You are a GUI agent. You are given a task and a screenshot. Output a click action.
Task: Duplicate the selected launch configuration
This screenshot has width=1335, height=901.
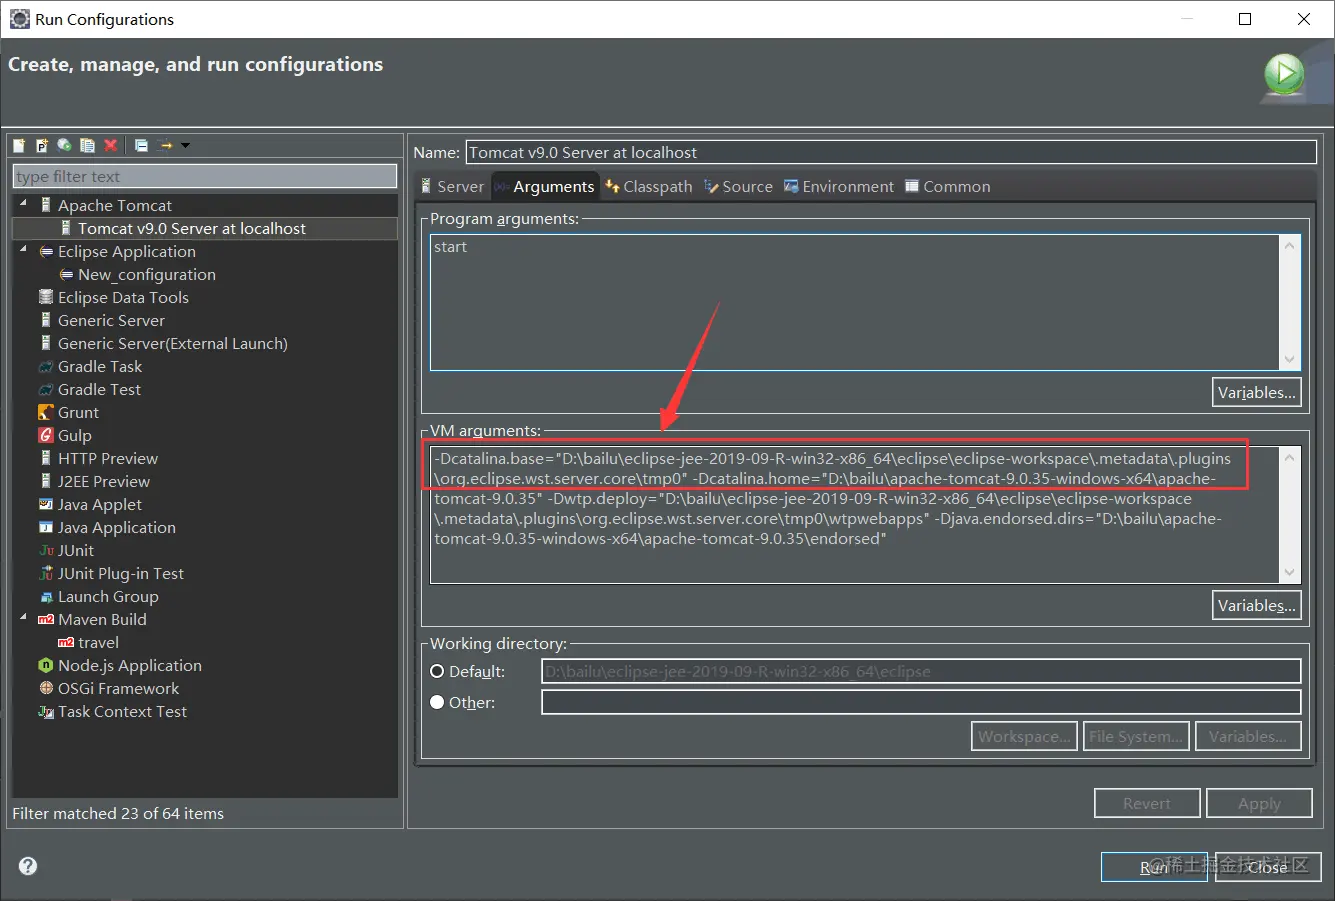87,145
